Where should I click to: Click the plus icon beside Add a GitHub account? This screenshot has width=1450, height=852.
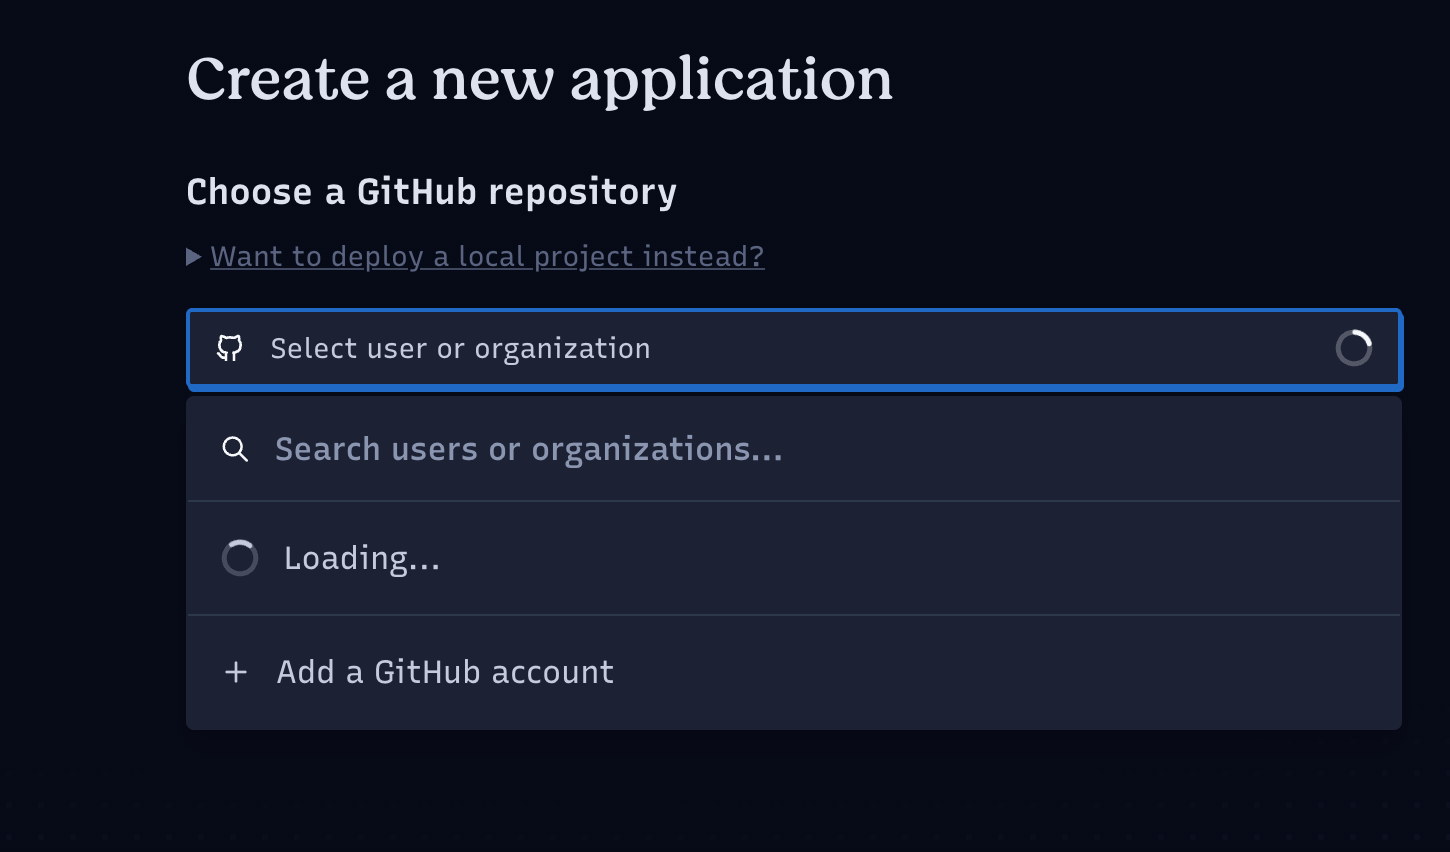point(236,672)
